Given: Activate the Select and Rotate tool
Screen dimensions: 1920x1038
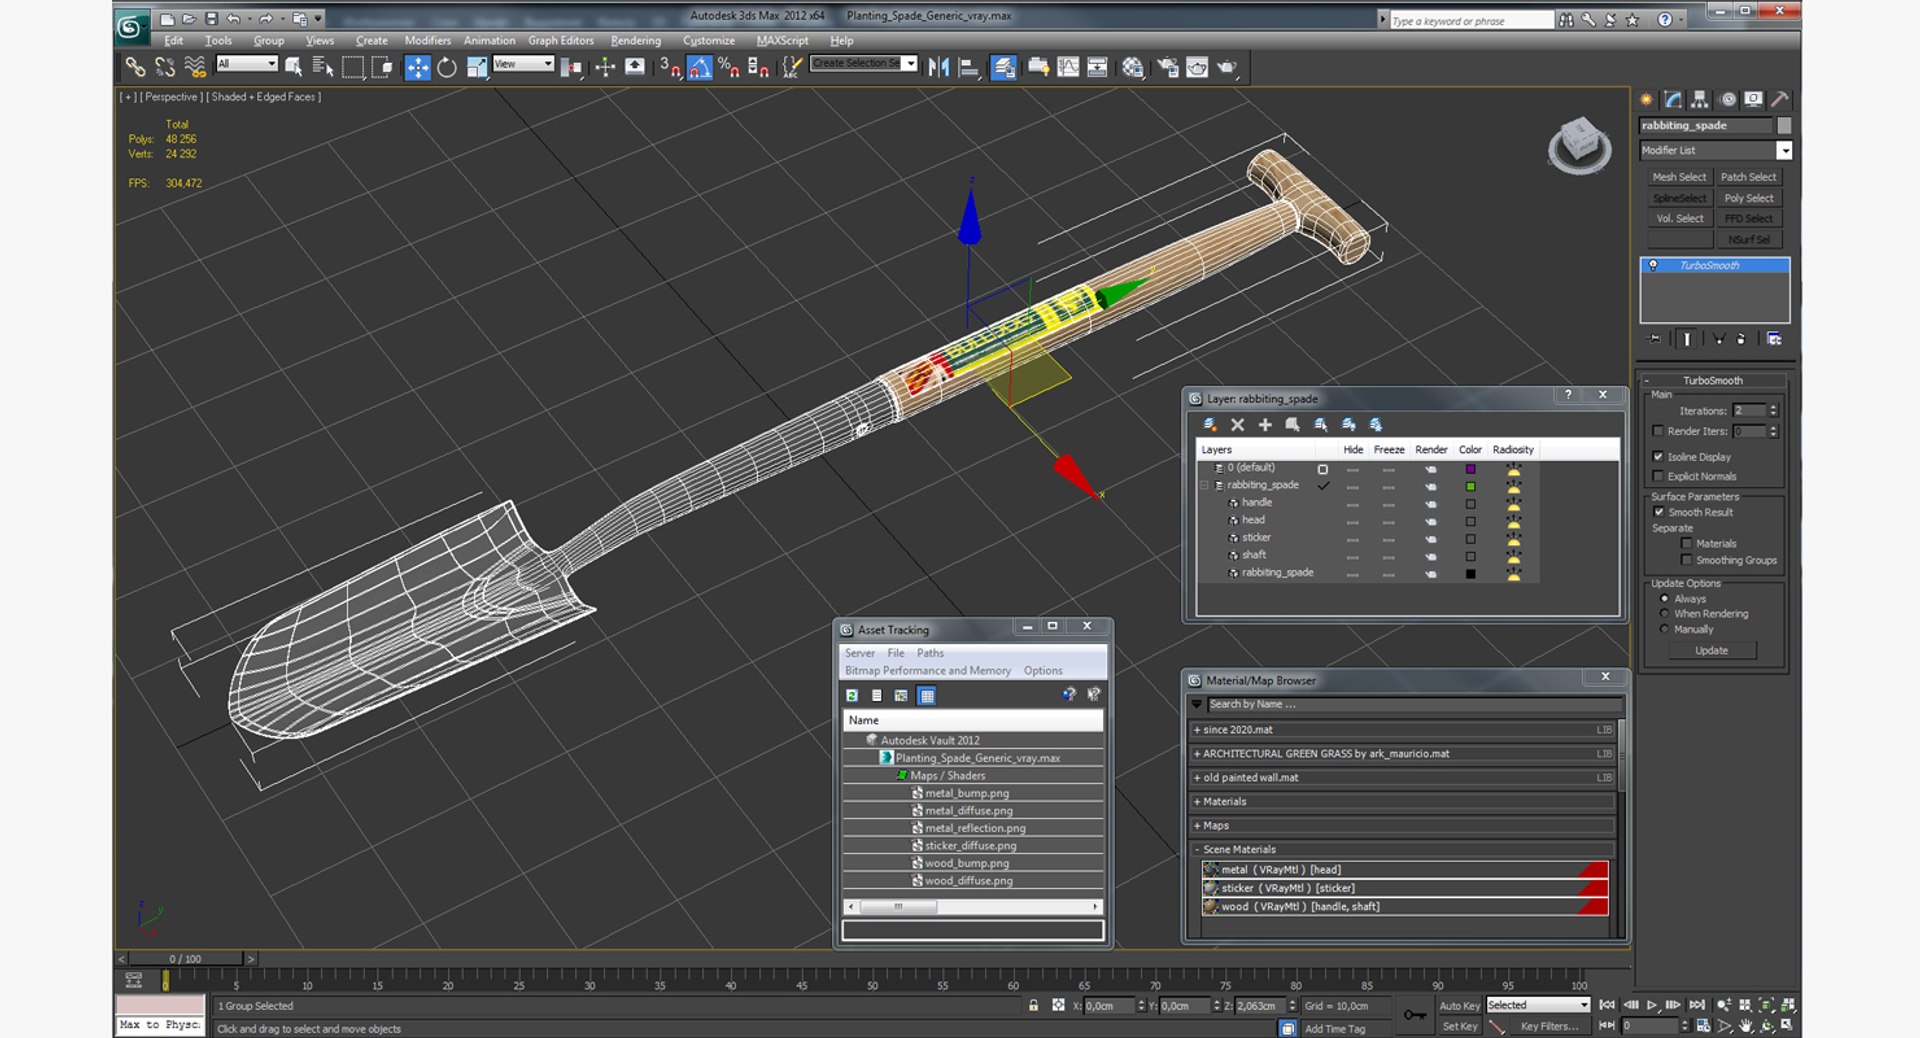Looking at the screenshot, I should coord(447,67).
